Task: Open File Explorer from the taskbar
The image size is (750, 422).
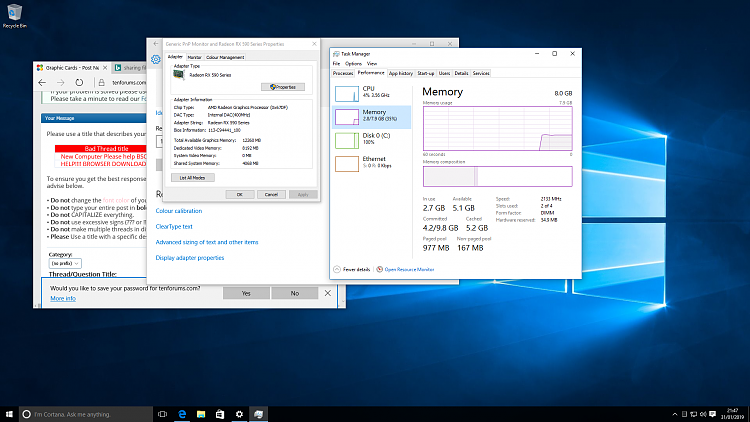Action: pyautogui.click(x=201, y=414)
